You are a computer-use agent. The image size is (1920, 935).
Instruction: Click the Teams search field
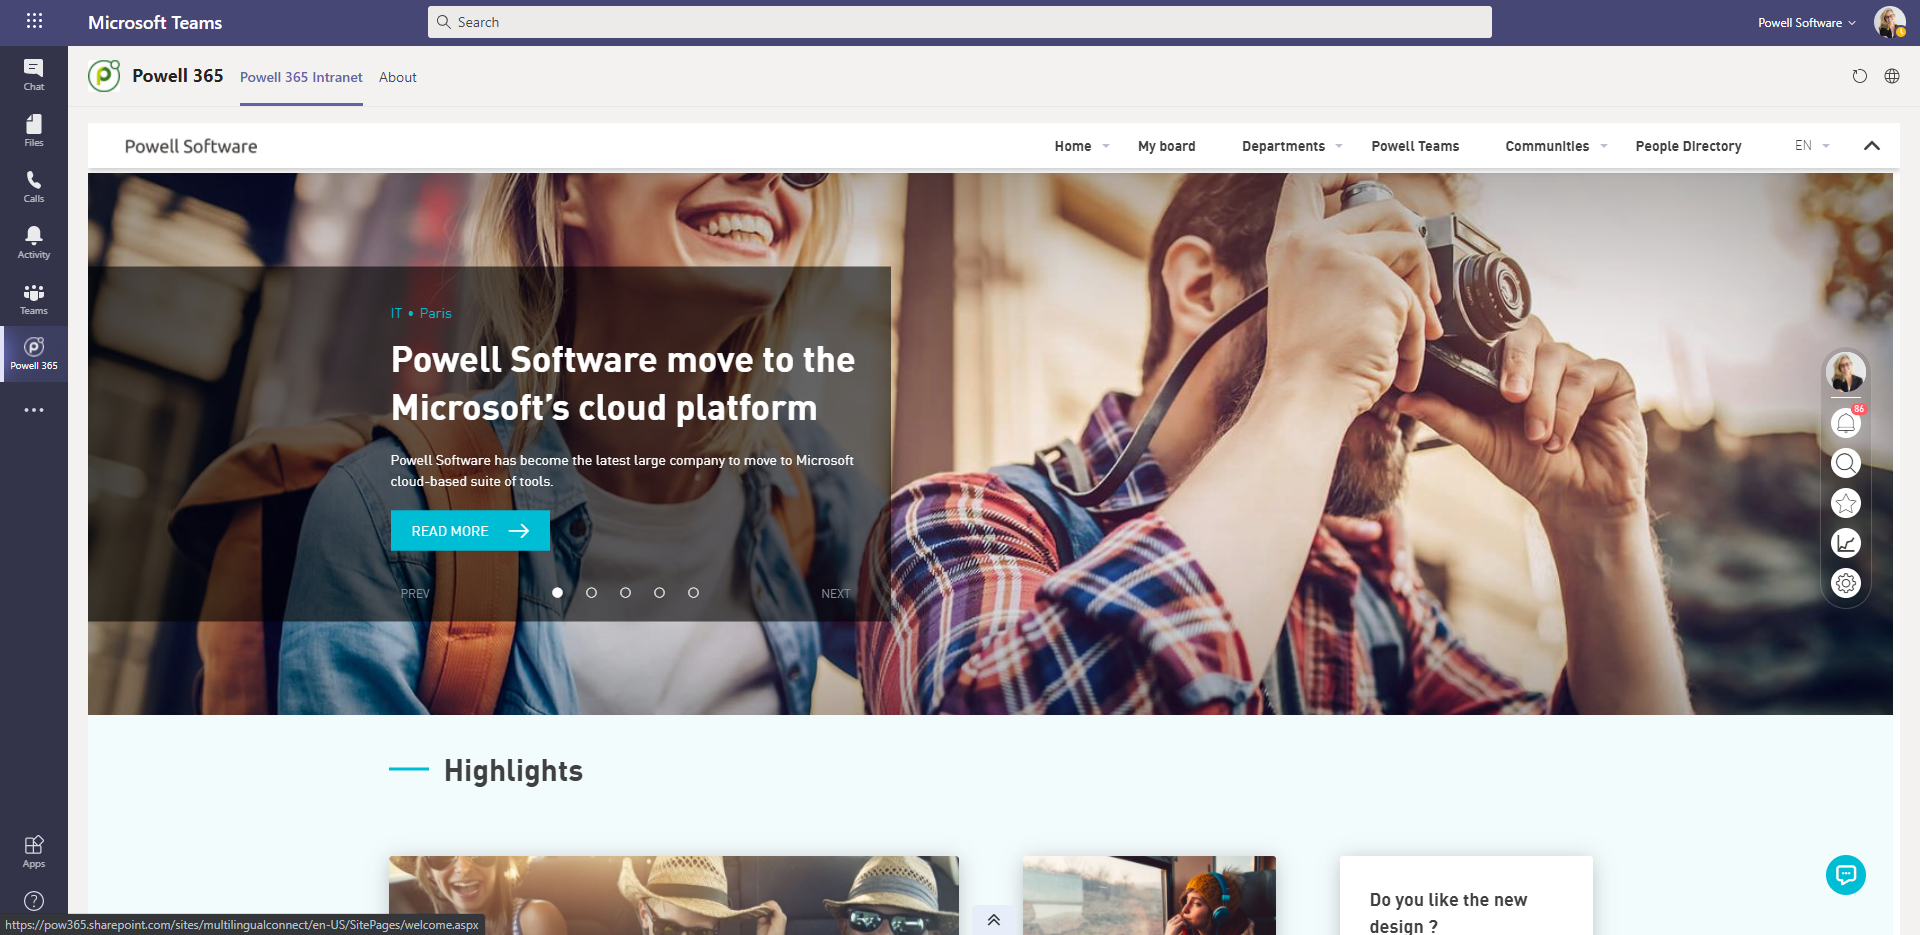960,22
